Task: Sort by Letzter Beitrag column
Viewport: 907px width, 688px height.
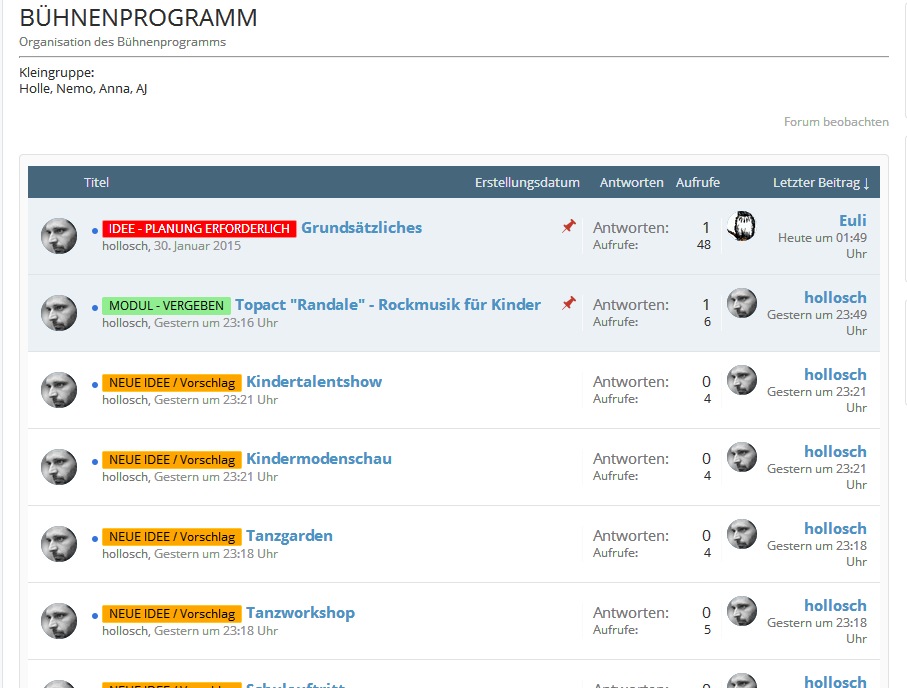Action: tap(821, 183)
